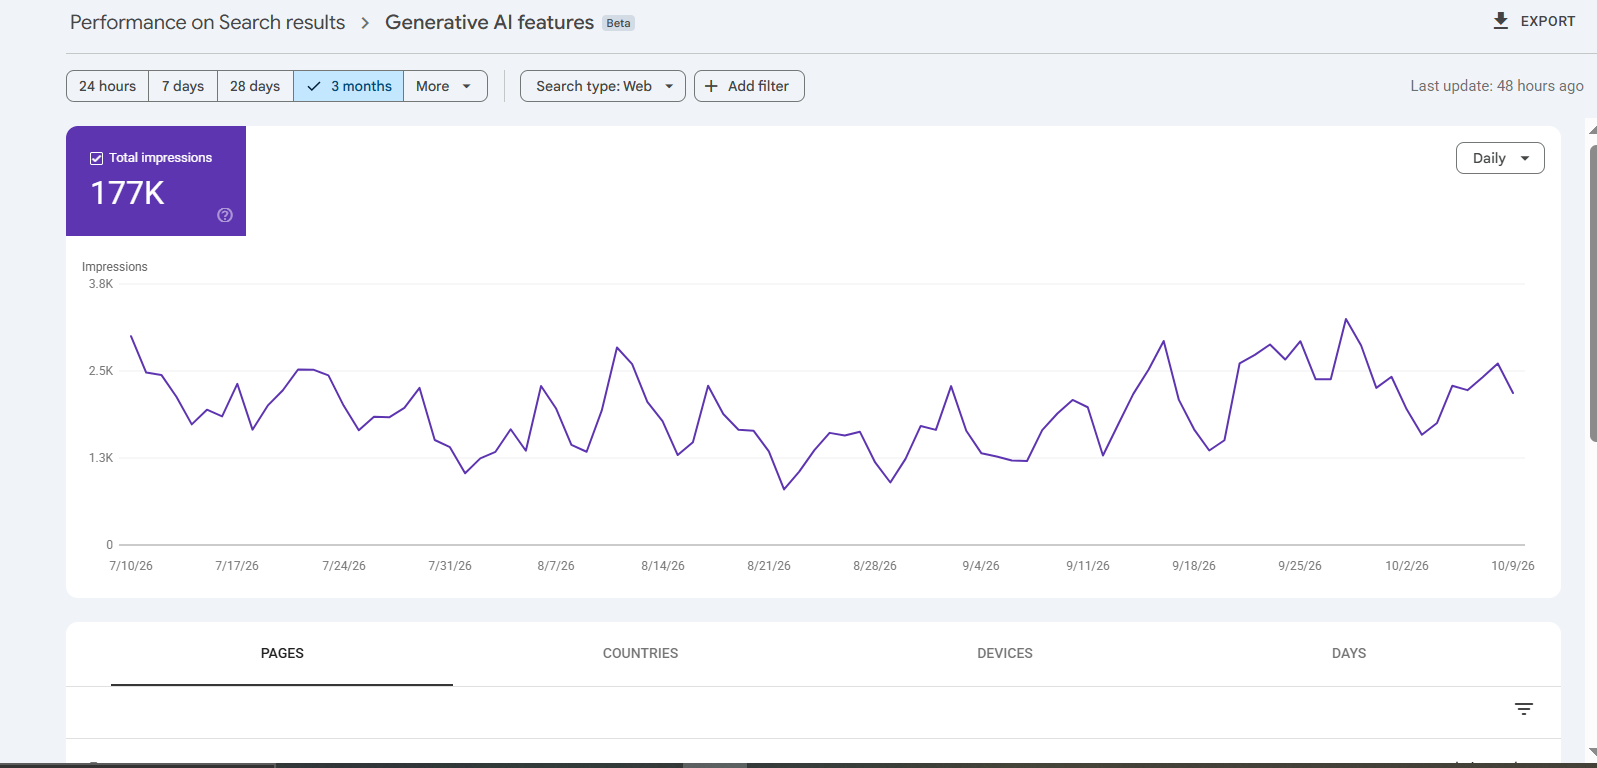Select the 3 months date range
The image size is (1597, 768).
point(349,86)
